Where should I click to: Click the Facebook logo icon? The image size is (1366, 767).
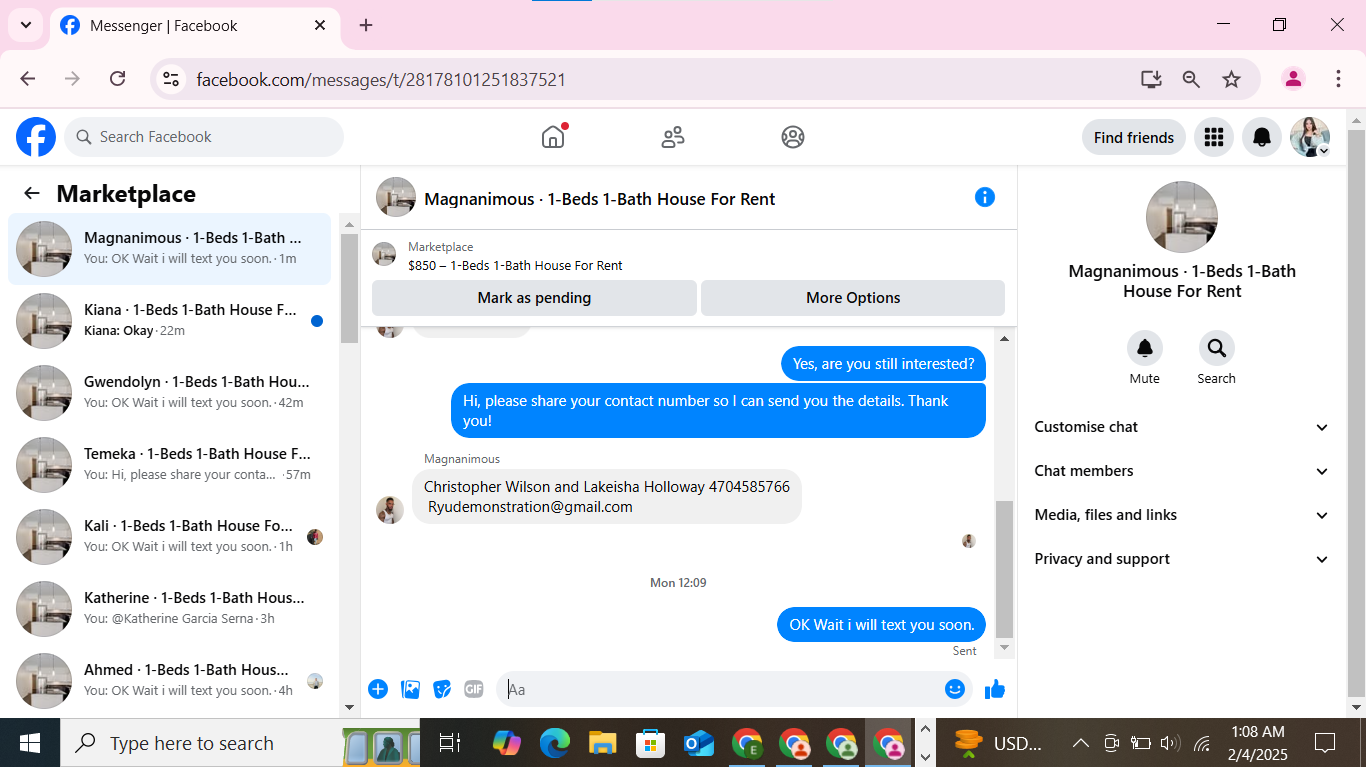click(x=36, y=137)
